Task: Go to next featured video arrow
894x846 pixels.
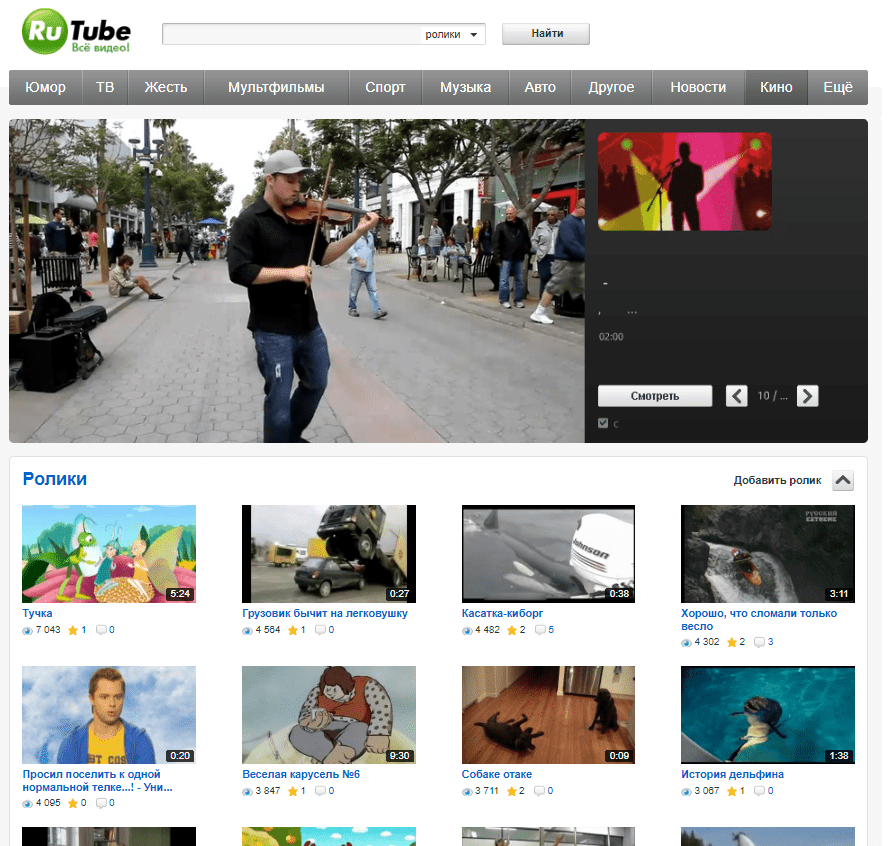Action: point(807,396)
